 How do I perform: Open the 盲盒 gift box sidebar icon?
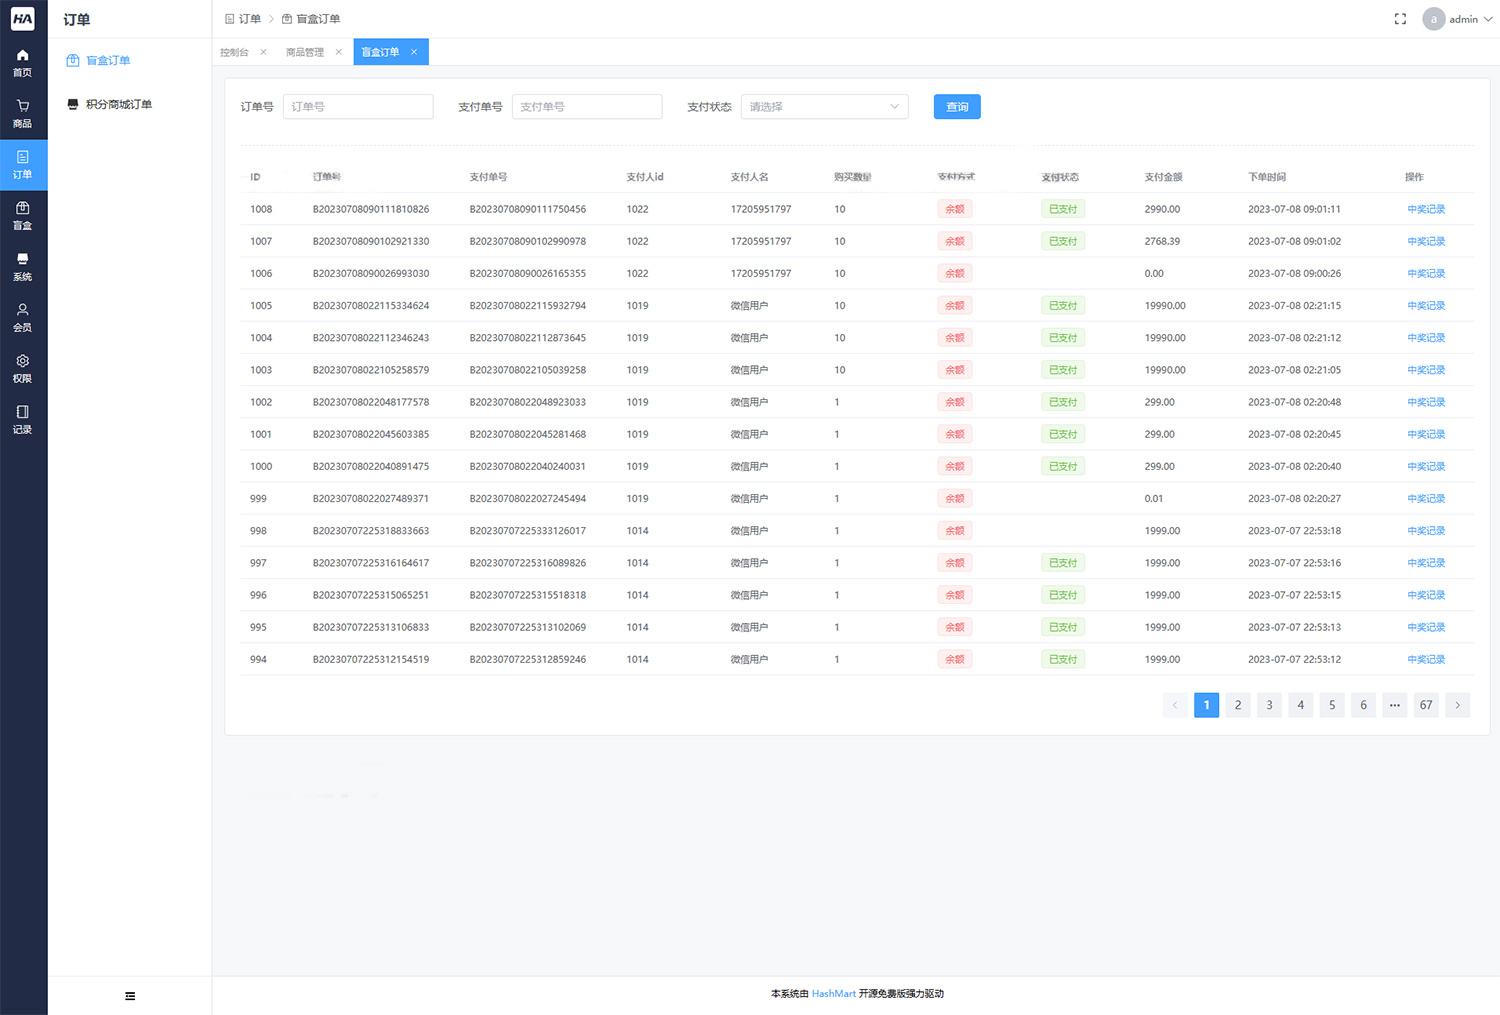22,215
